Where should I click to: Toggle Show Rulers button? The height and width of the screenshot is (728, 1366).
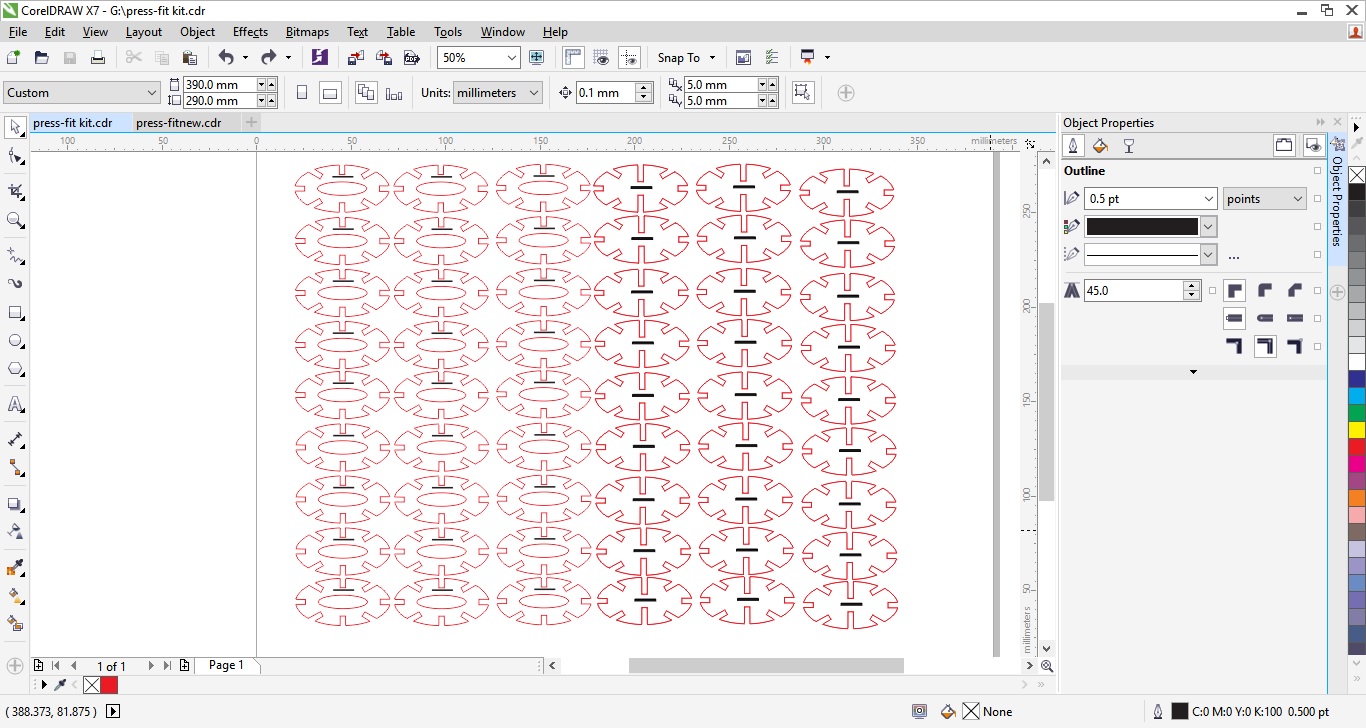tap(573, 58)
